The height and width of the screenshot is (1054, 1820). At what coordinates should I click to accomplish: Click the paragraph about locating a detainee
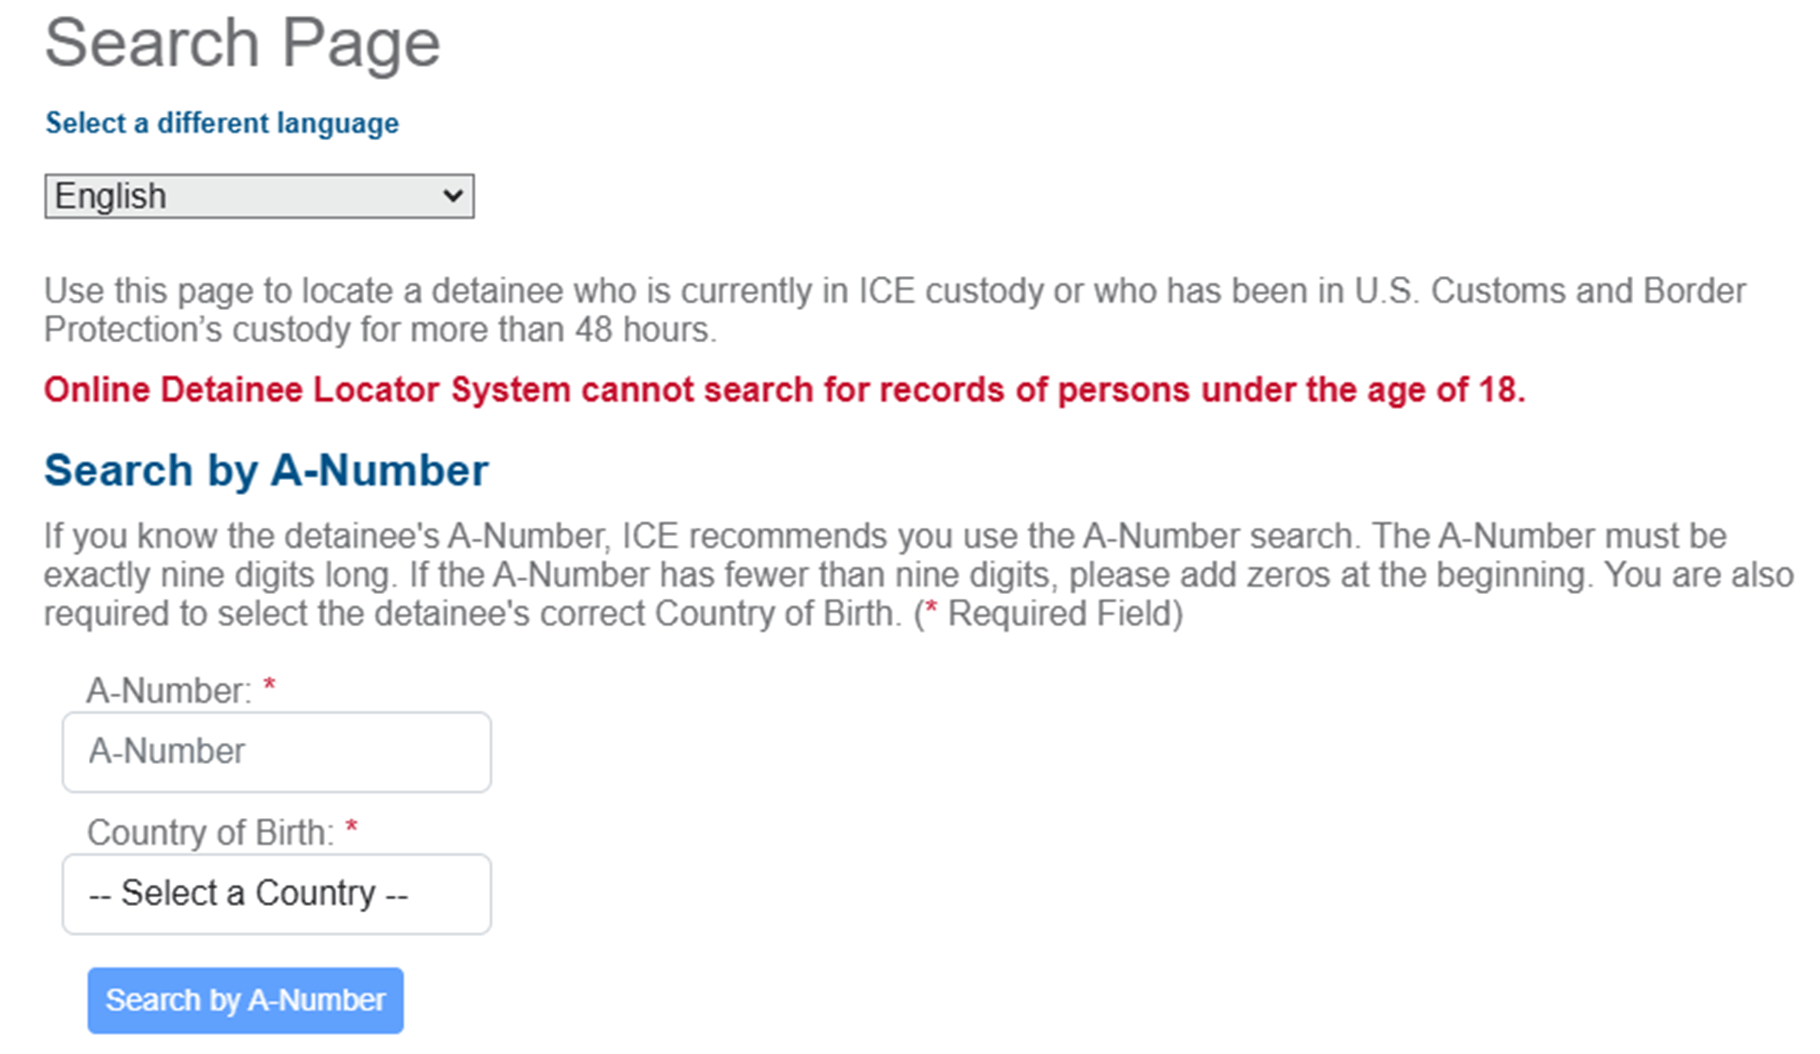coord(894,310)
